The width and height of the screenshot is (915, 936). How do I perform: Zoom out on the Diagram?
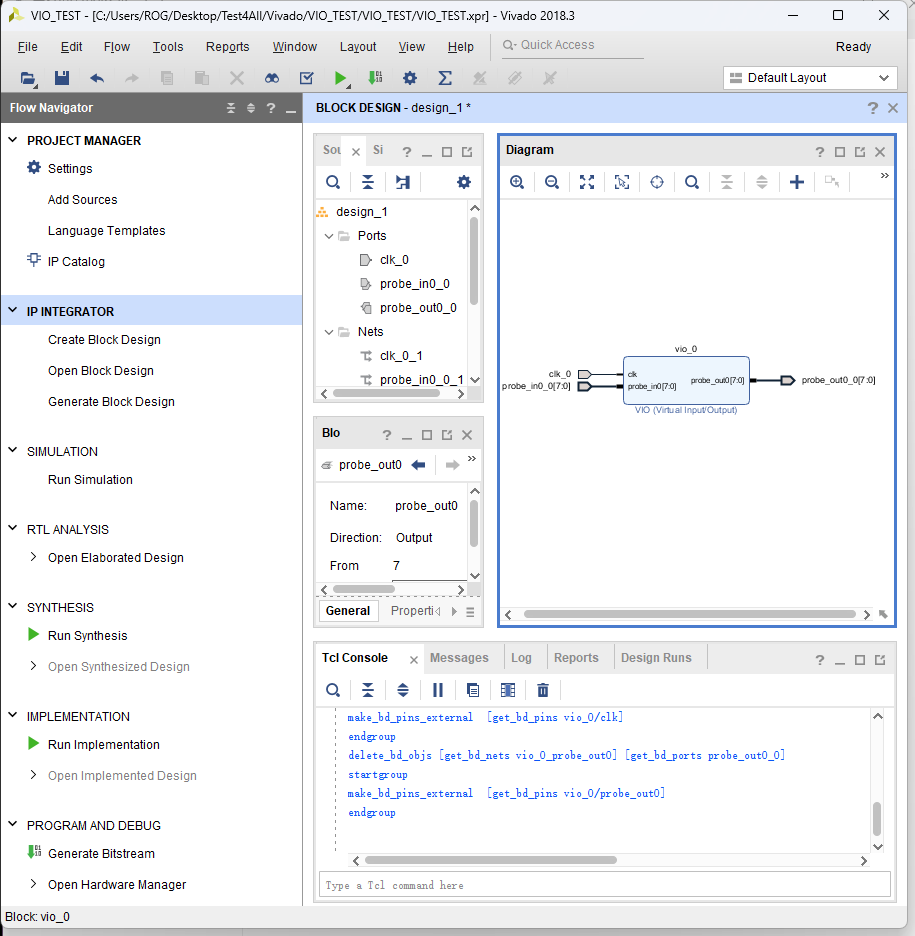pyautogui.click(x=552, y=182)
